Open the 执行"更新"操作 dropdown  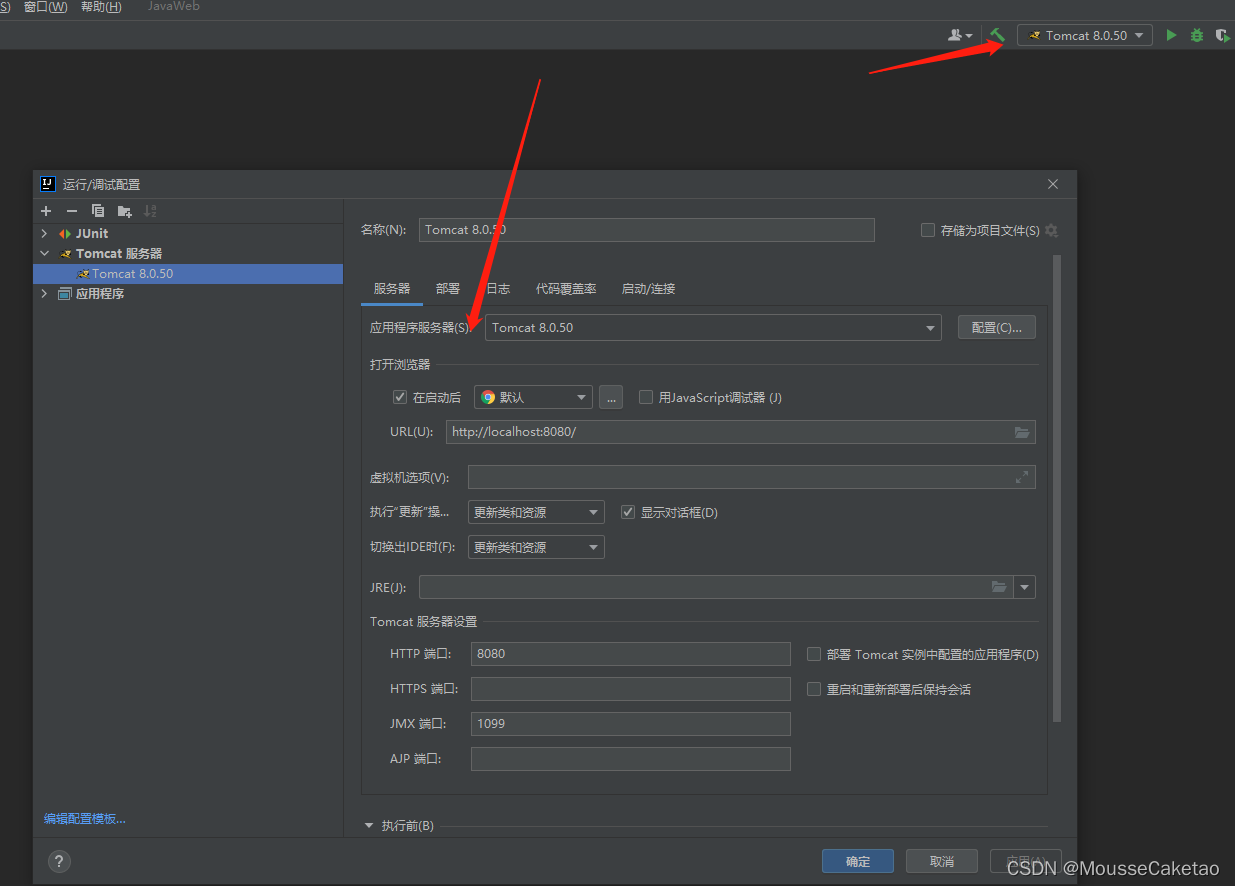(536, 512)
